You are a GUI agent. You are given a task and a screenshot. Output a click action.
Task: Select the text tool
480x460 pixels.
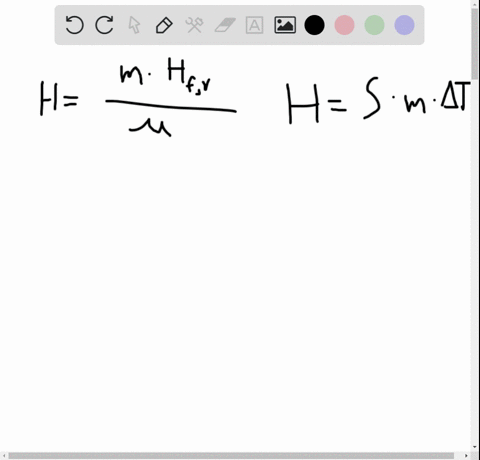coord(254,25)
